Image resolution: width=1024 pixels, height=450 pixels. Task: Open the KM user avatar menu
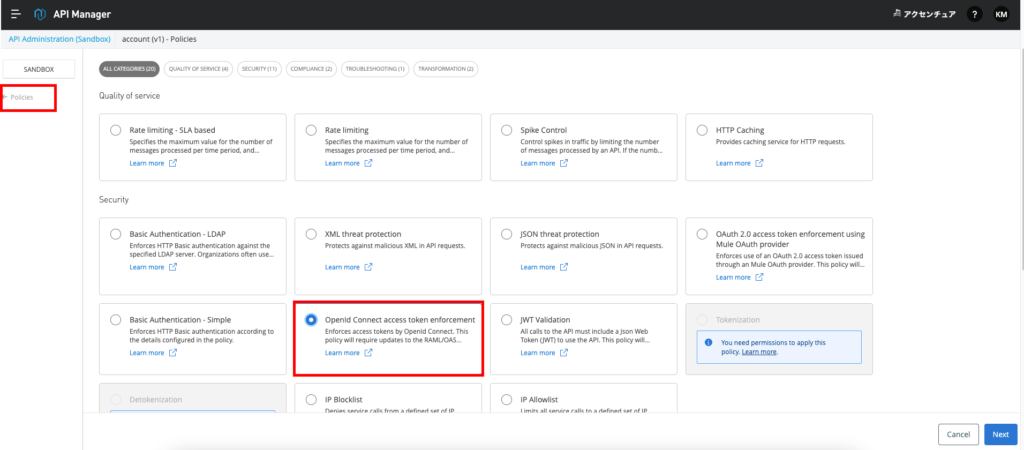coord(1001,14)
